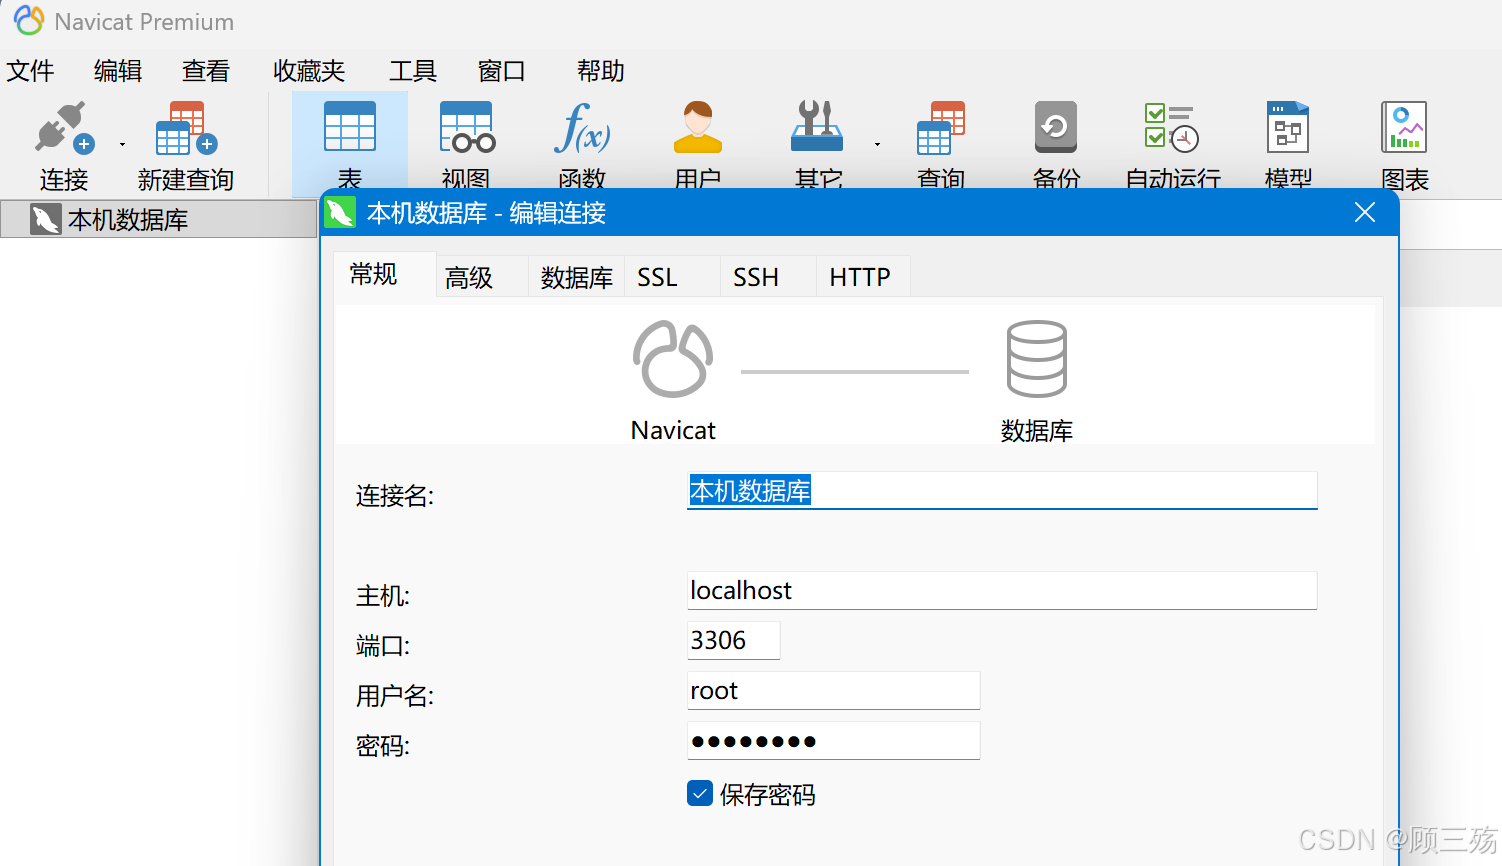Switch to the 常规 tab
The width and height of the screenshot is (1502, 866).
[384, 274]
